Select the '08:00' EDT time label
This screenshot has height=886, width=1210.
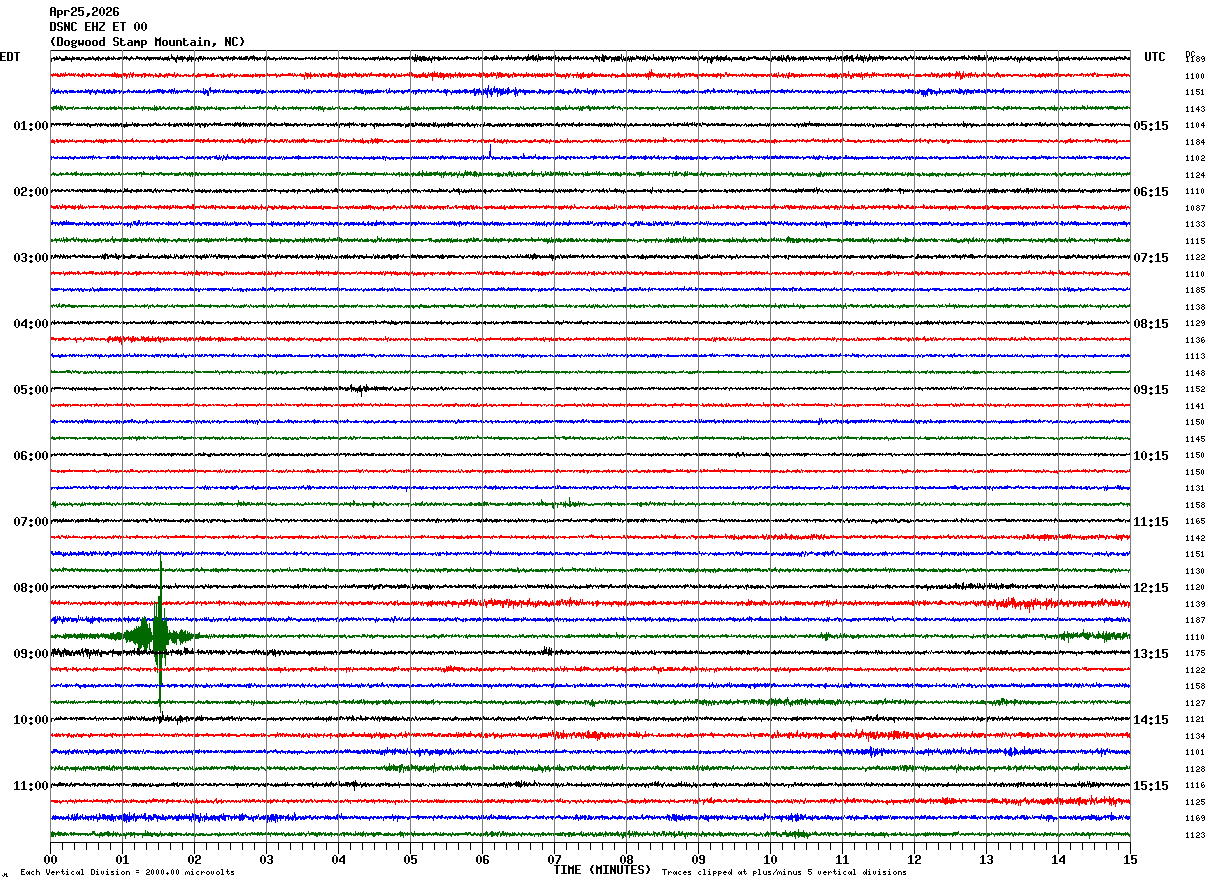[x=31, y=588]
